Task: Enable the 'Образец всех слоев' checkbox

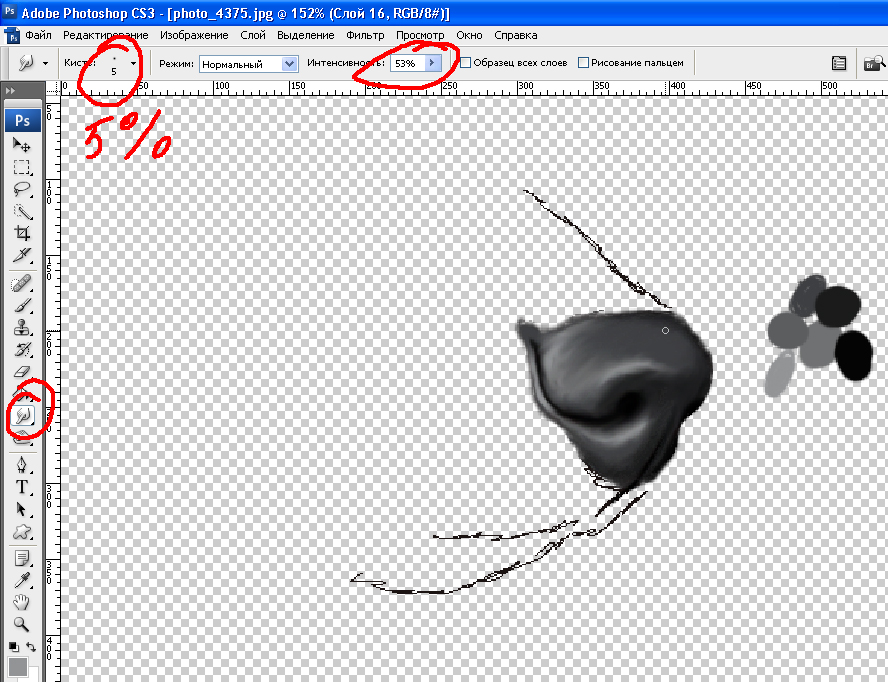Action: (466, 63)
